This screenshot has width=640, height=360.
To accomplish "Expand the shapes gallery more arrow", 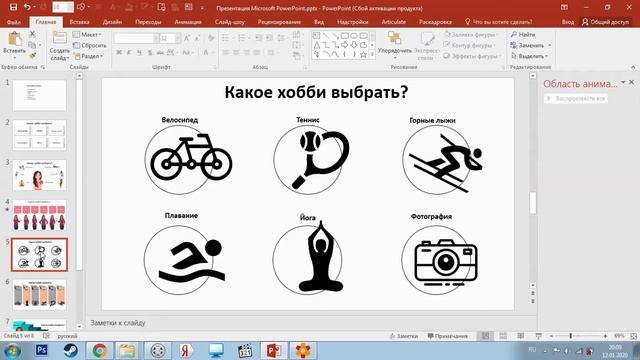I will (372, 54).
